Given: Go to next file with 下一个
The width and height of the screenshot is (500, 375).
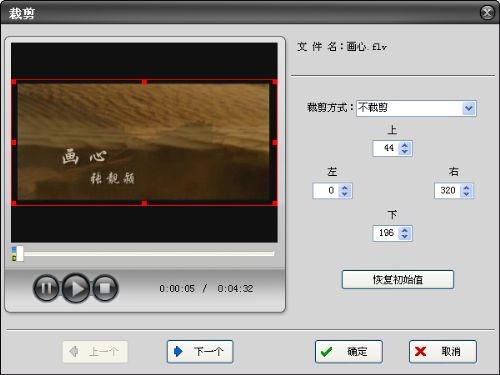Looking at the screenshot, I should tap(200, 351).
